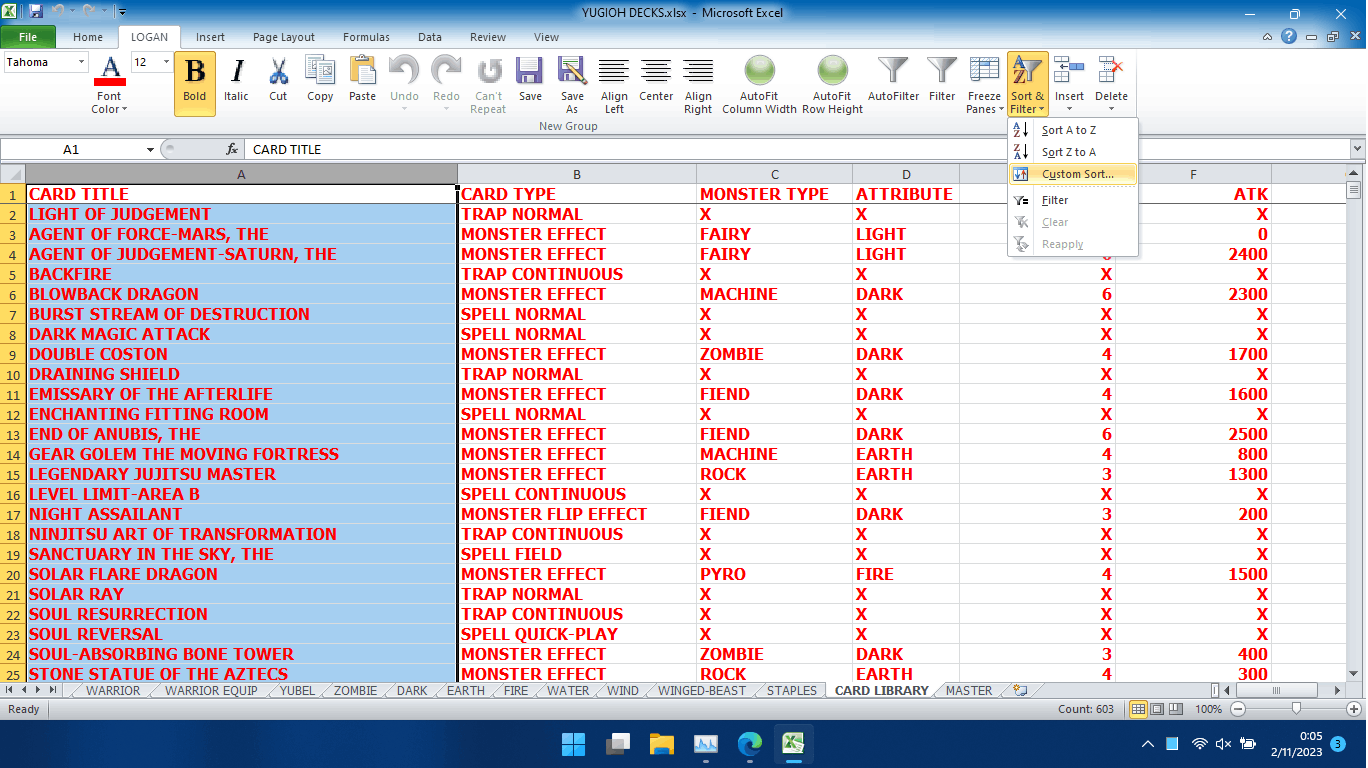The image size is (1368, 768).
Task: Expand the formula bar
Action: point(1357,149)
